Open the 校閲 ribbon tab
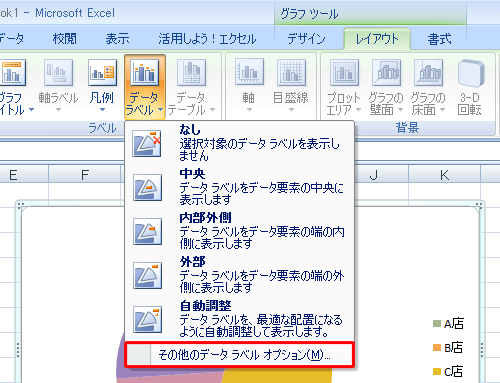The image size is (500, 383). 65,39
